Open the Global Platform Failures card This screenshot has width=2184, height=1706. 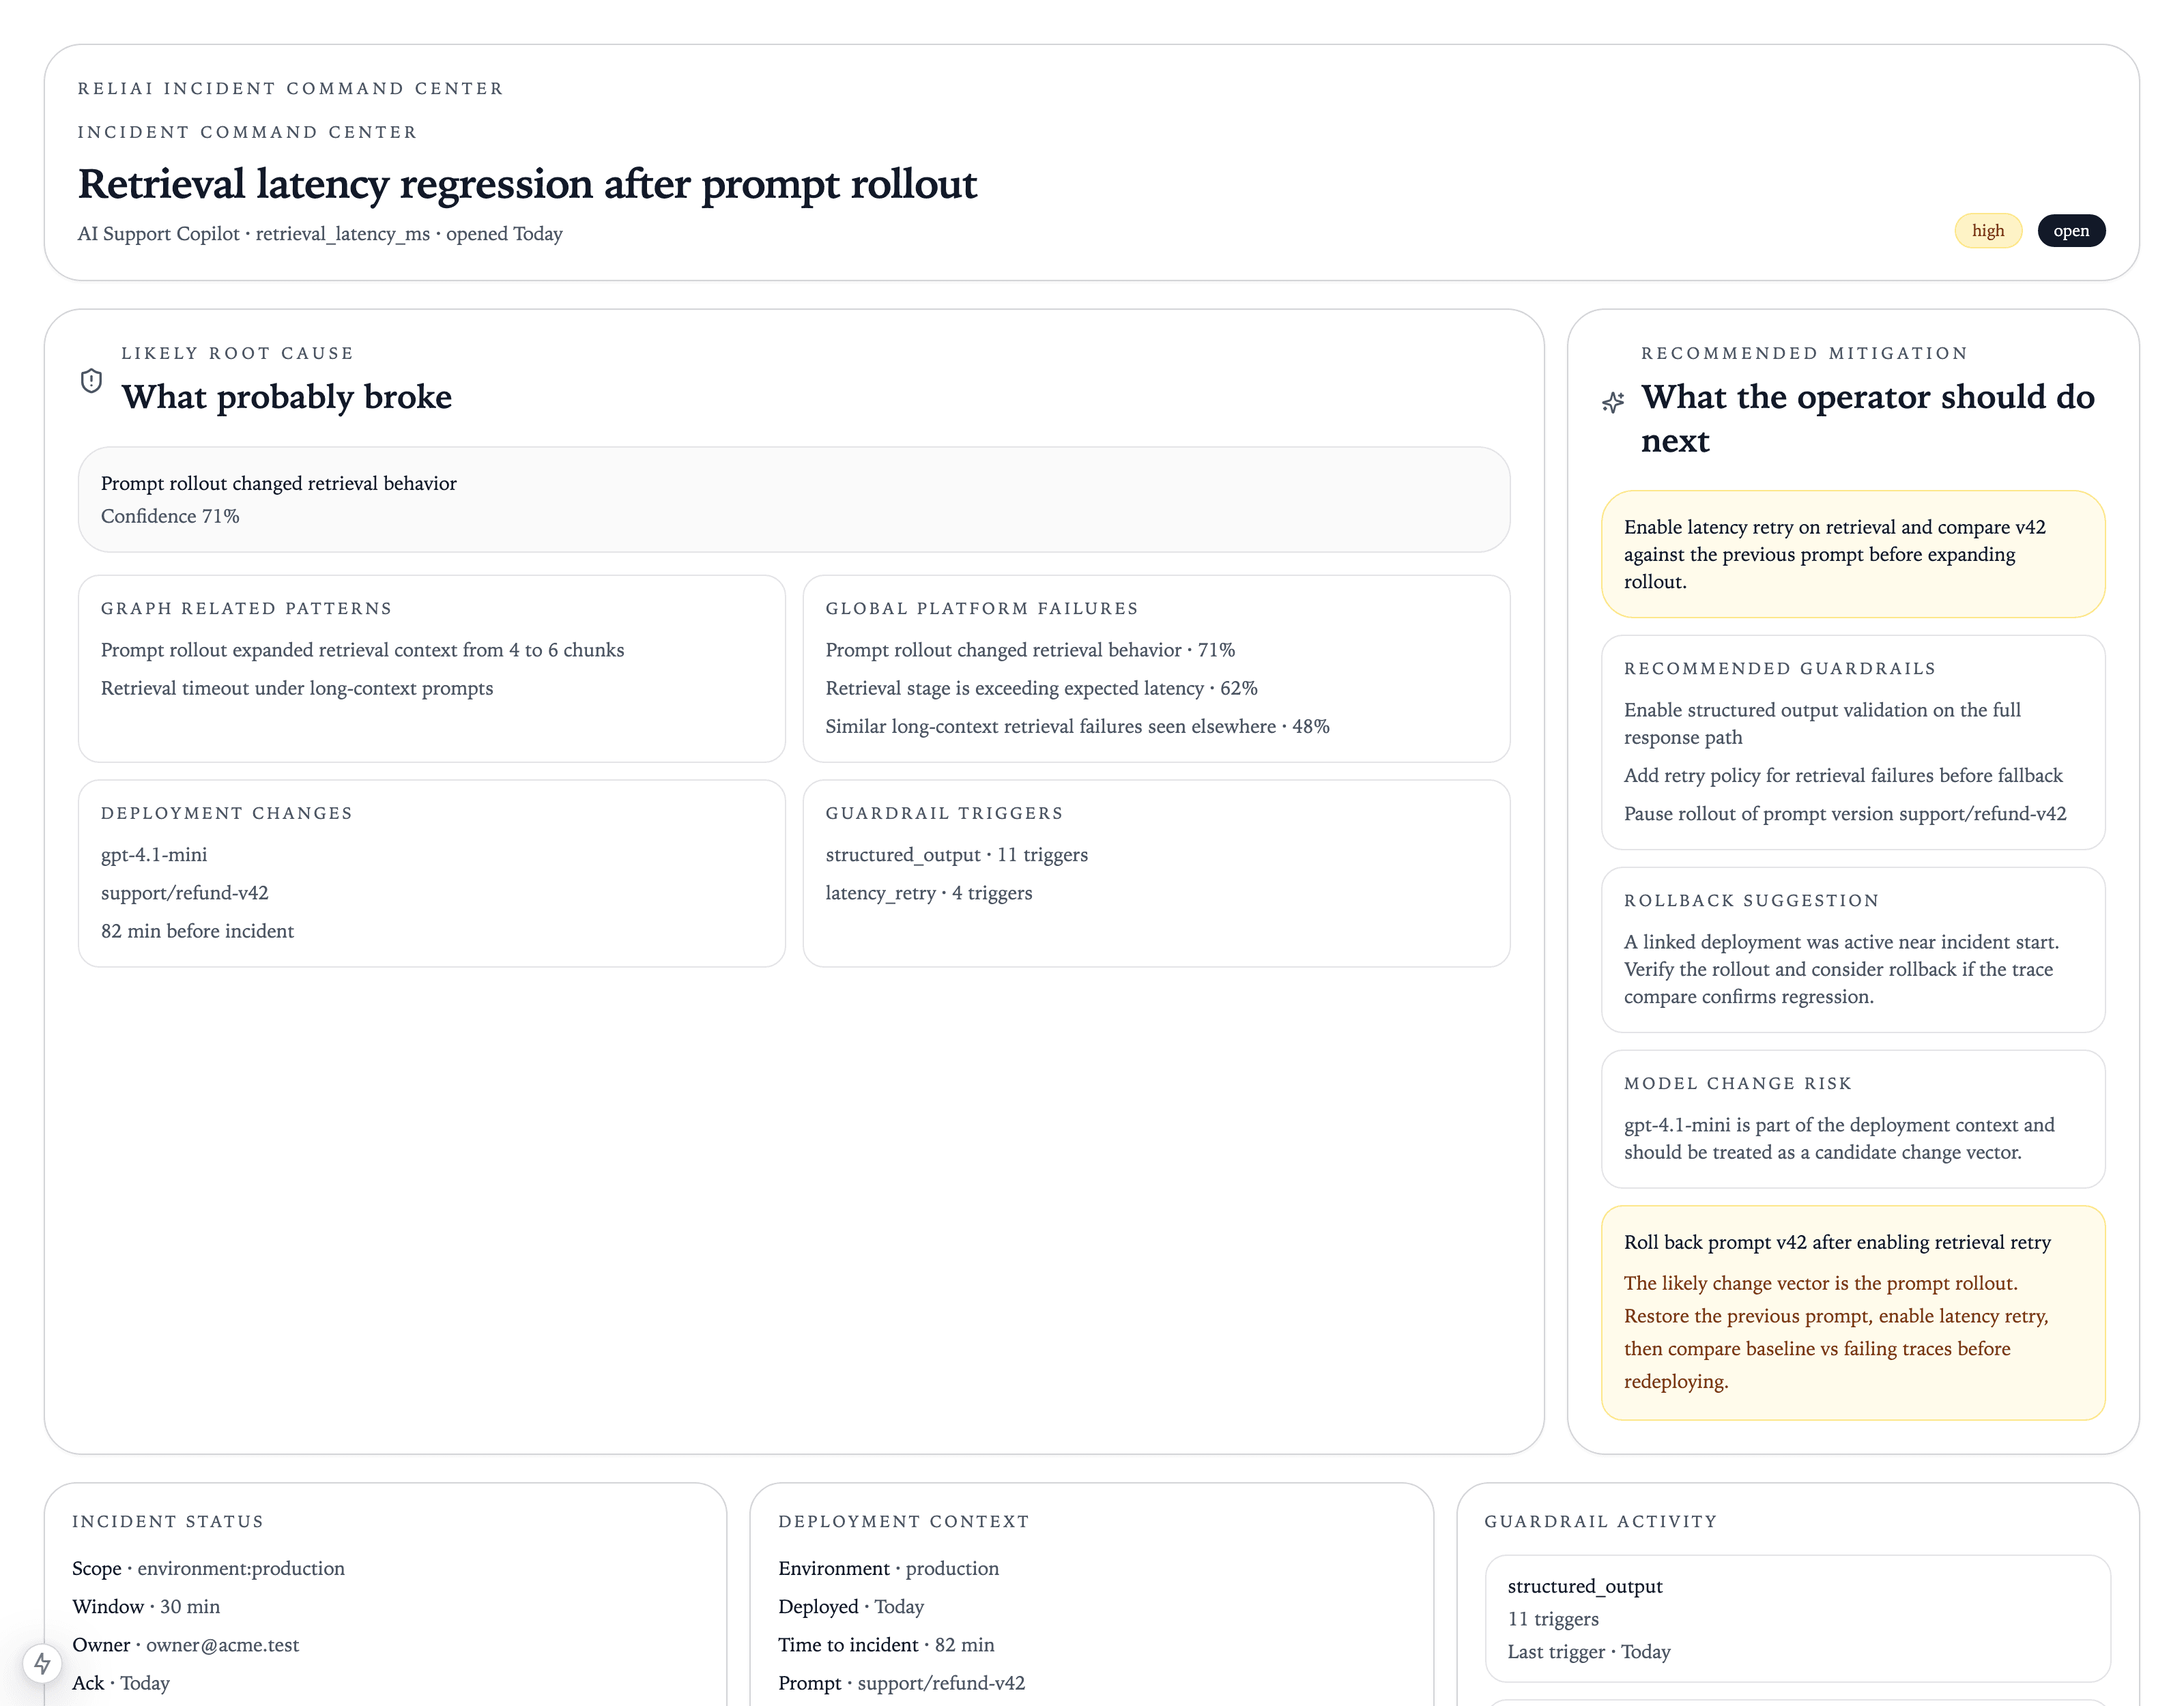click(1155, 667)
